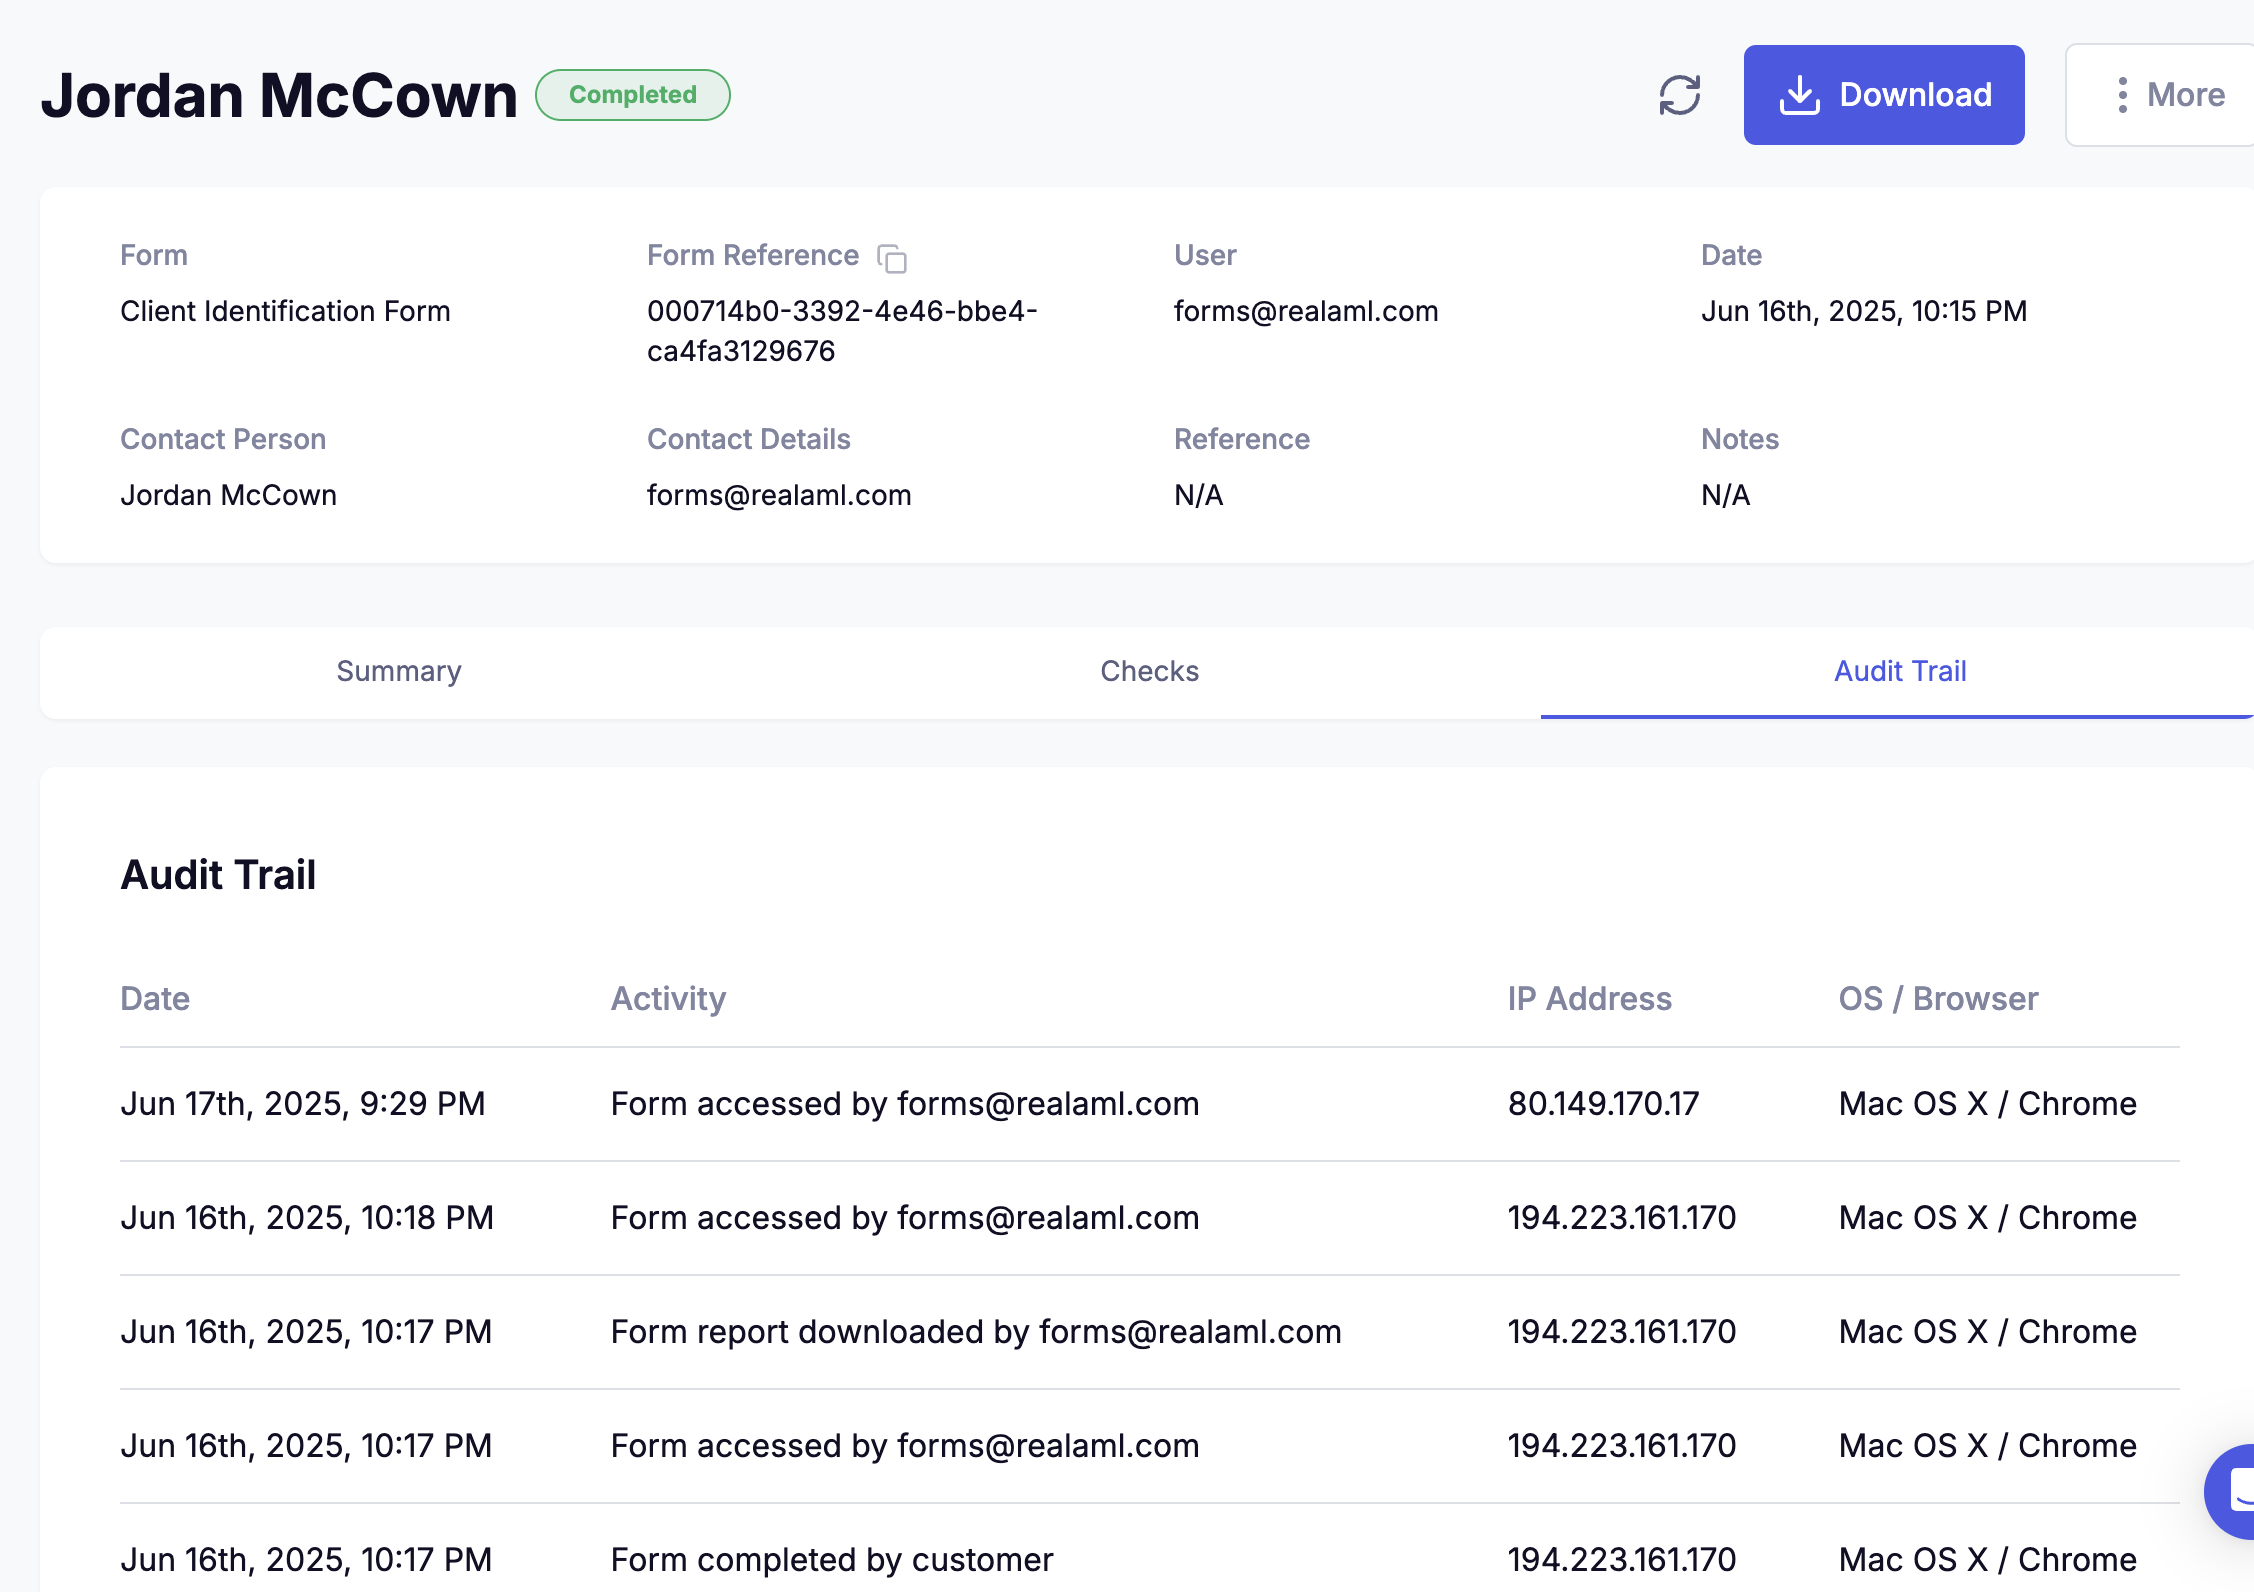The image size is (2254, 1592).
Task: Click the Activity column header
Action: click(668, 998)
